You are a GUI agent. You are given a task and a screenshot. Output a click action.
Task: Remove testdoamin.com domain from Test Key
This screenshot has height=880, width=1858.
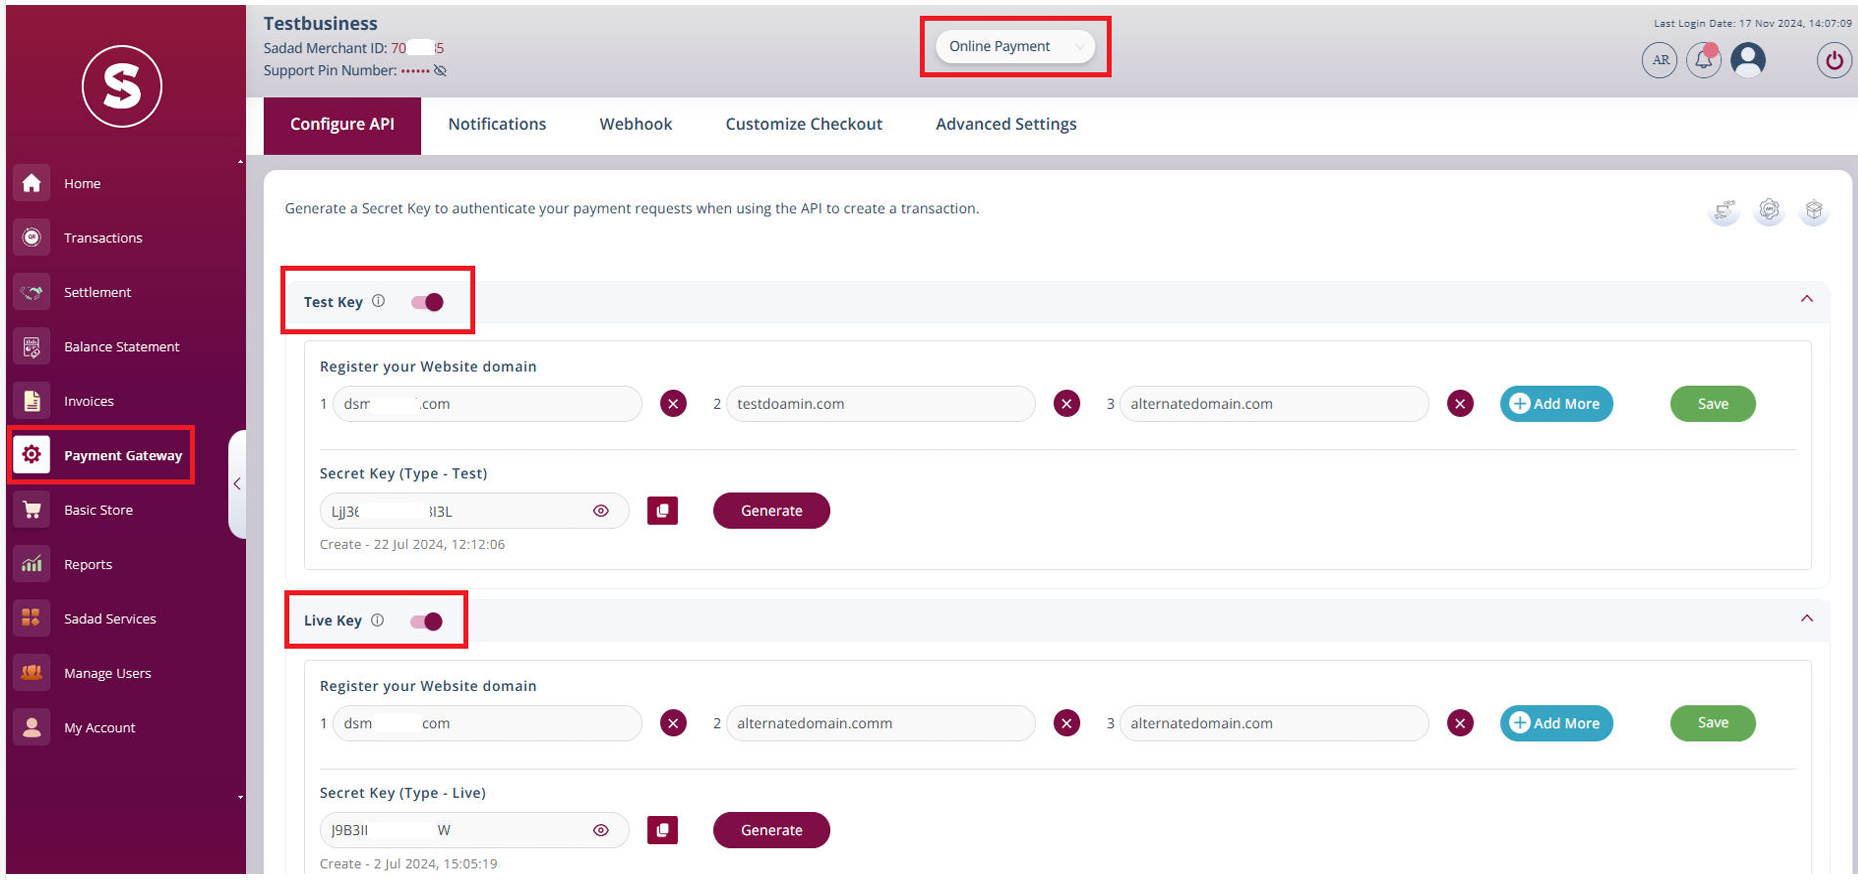pyautogui.click(x=1067, y=404)
